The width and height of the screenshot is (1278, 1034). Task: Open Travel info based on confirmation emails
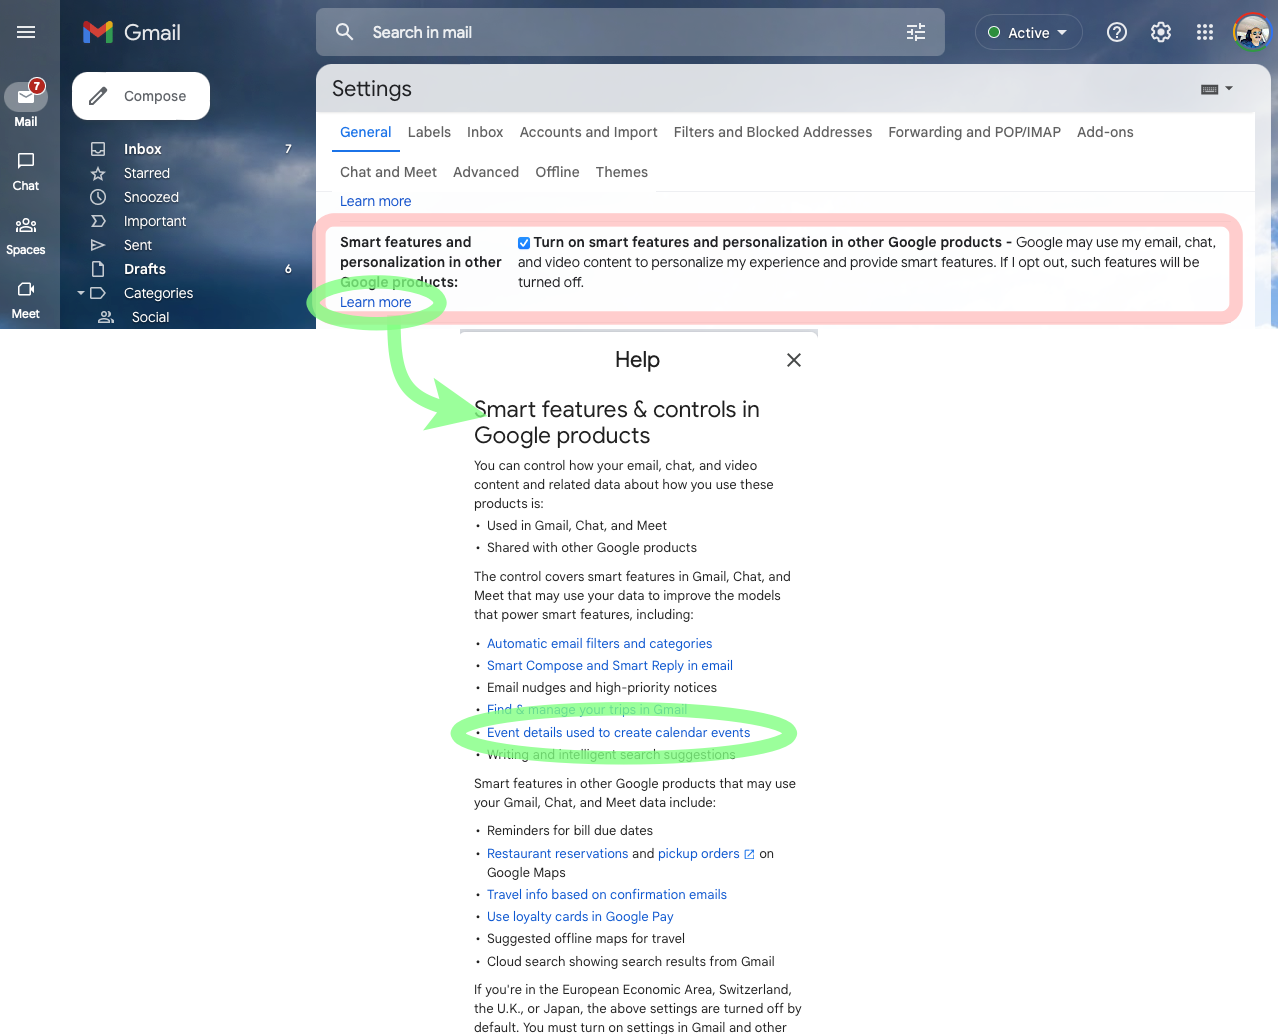(606, 895)
